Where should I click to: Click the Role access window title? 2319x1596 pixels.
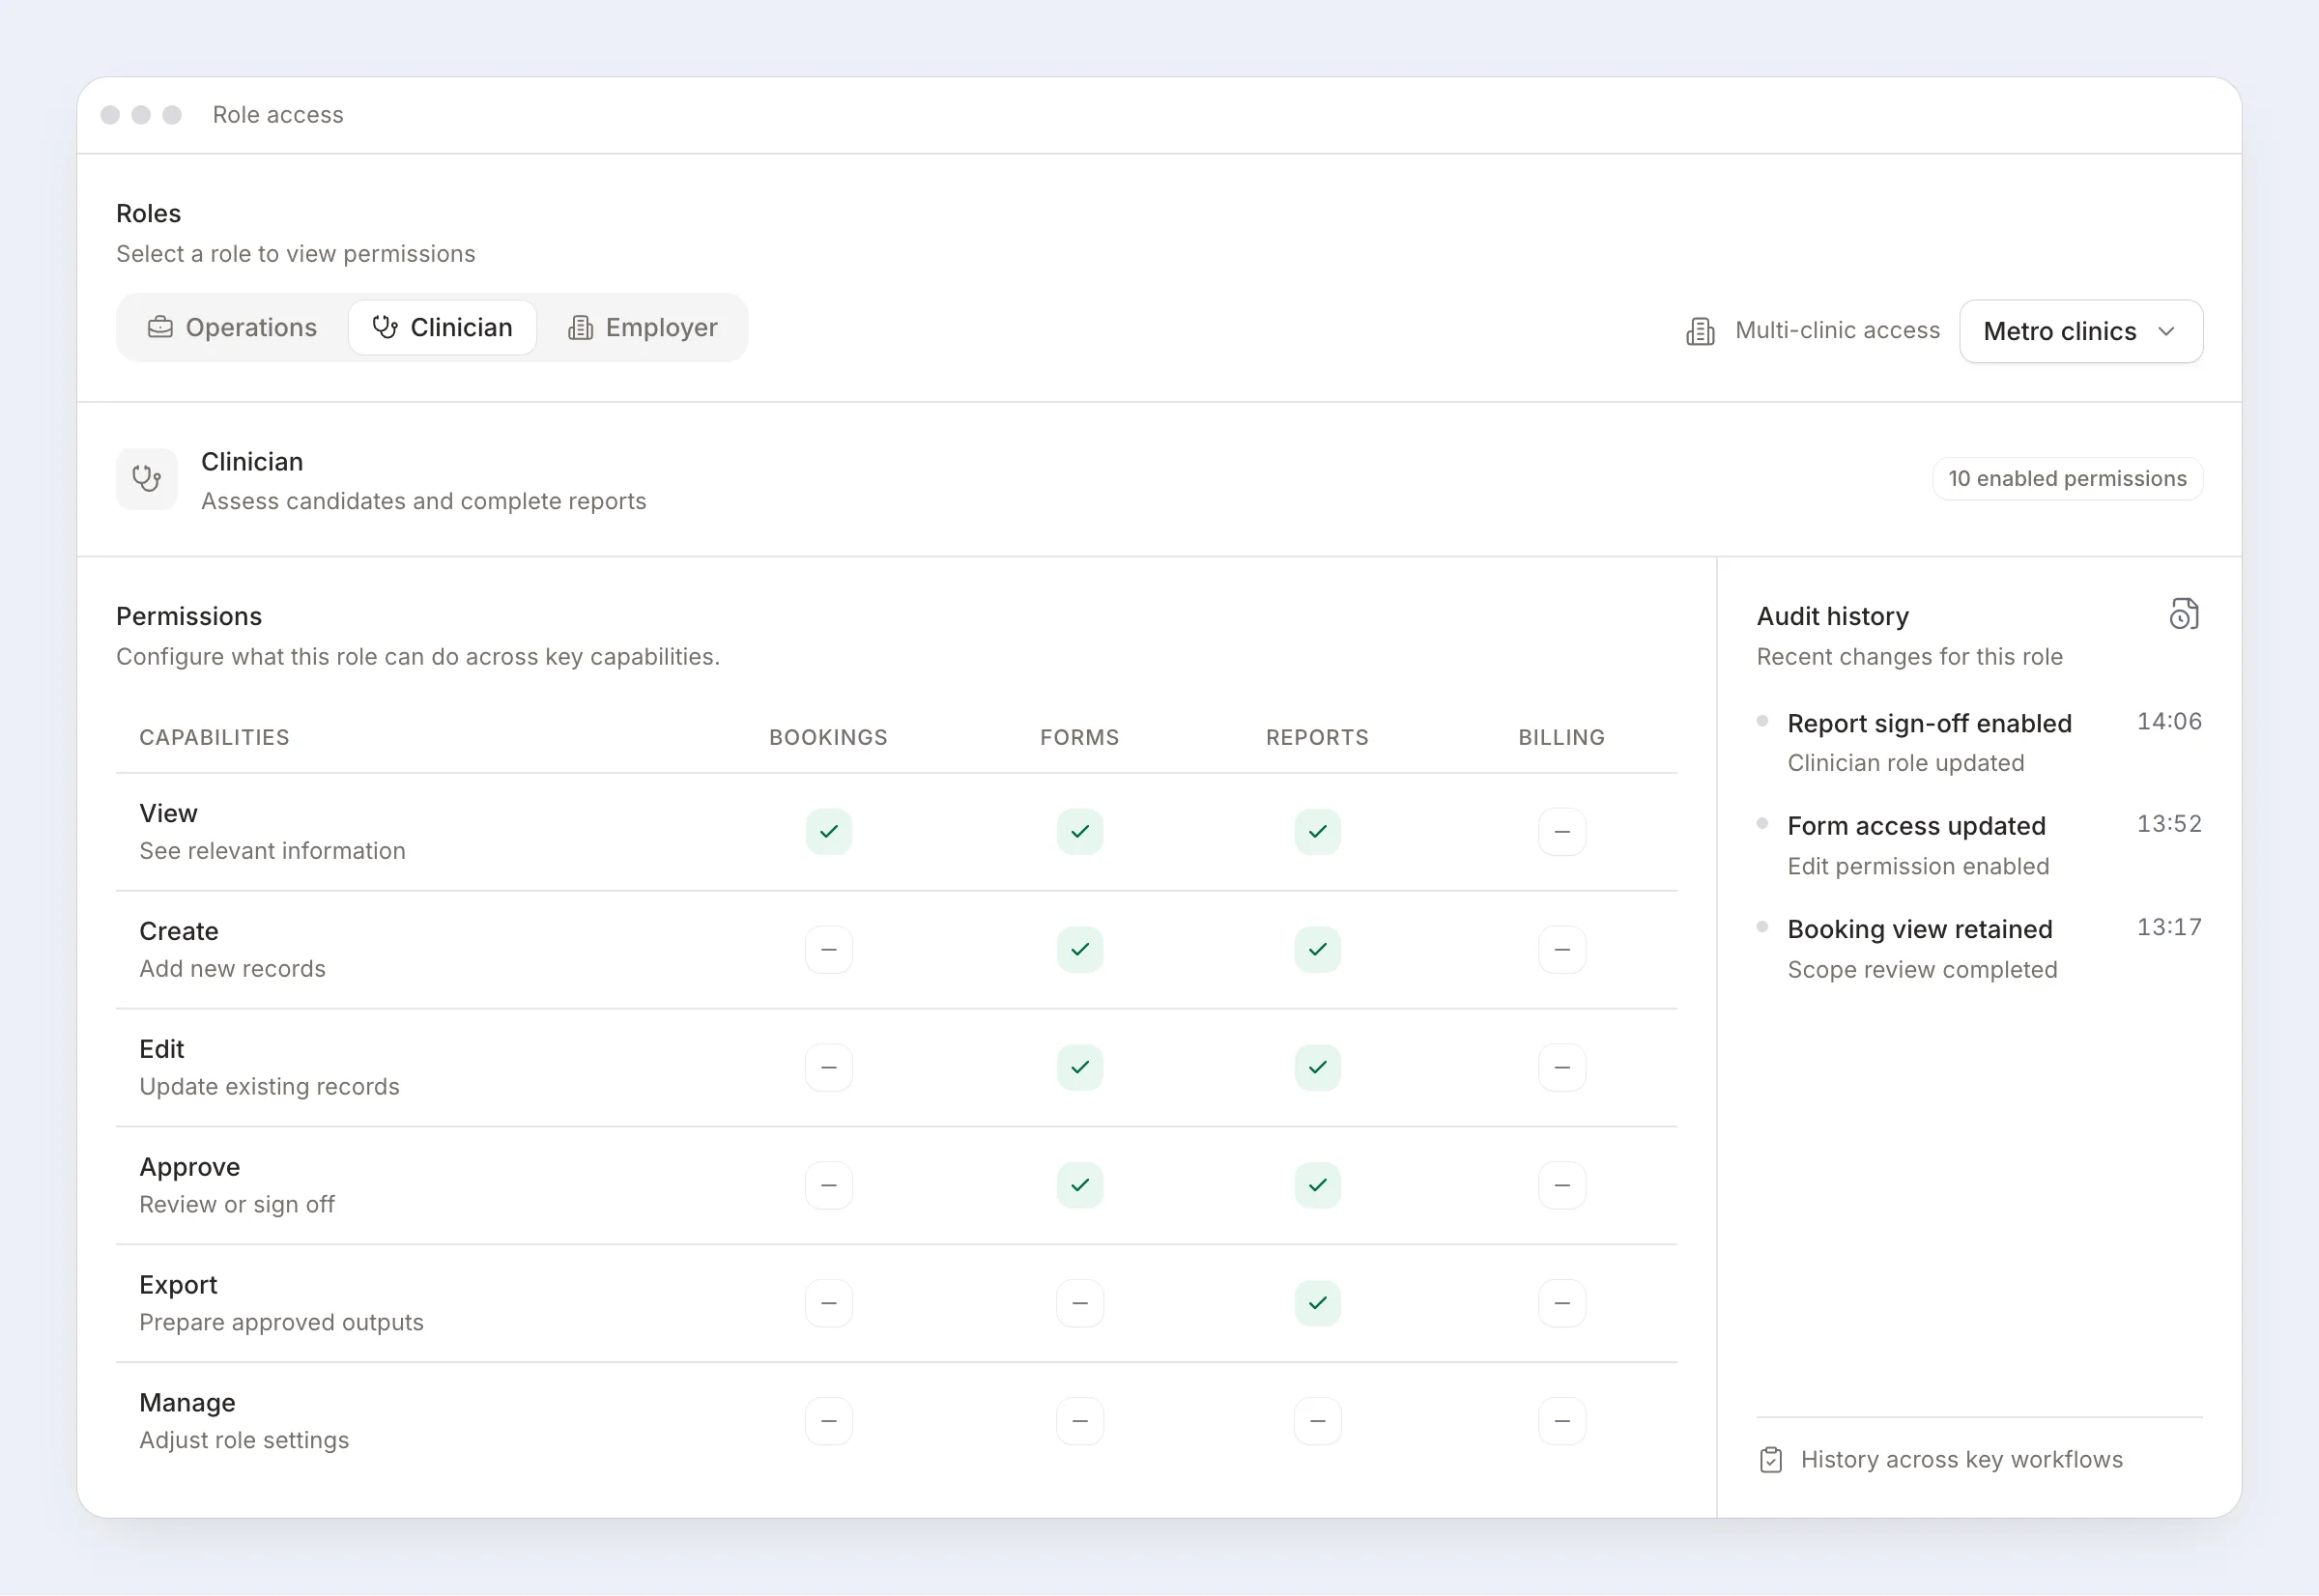pyautogui.click(x=278, y=115)
